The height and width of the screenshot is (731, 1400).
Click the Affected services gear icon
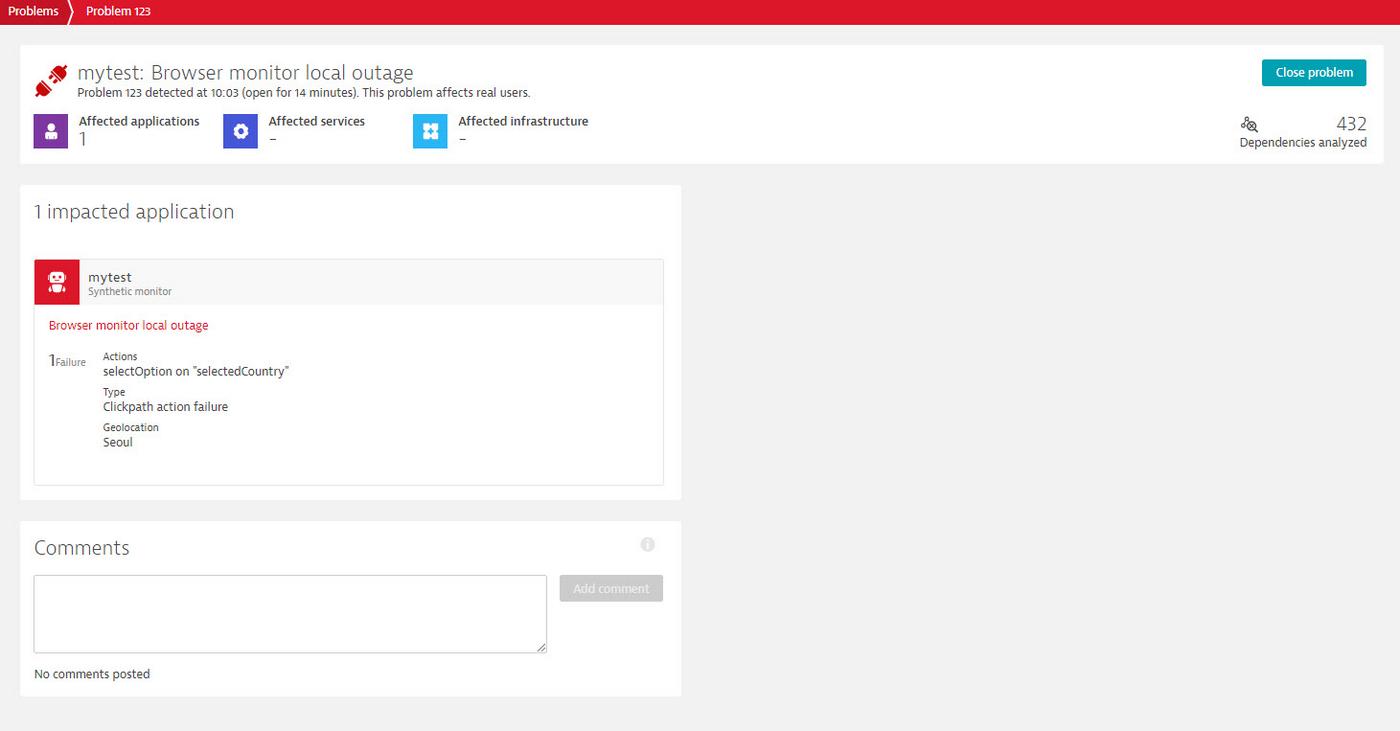click(240, 130)
